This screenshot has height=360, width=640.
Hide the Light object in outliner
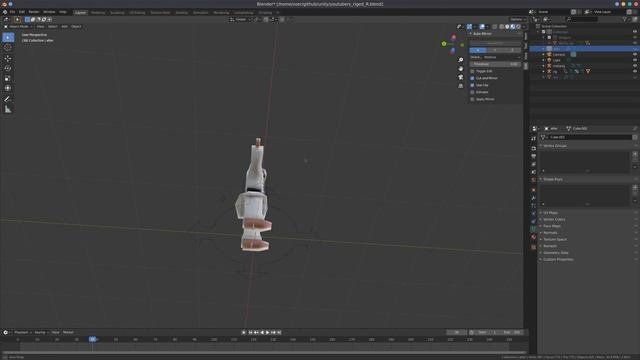tap(635, 60)
